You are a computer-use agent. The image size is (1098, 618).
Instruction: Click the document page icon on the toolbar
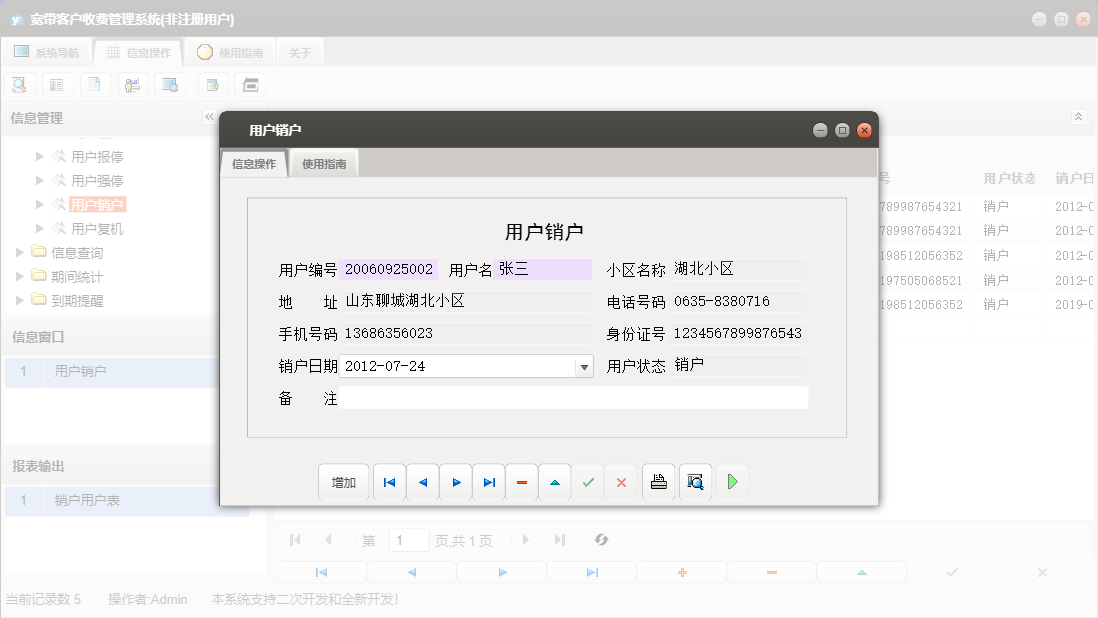coord(95,84)
